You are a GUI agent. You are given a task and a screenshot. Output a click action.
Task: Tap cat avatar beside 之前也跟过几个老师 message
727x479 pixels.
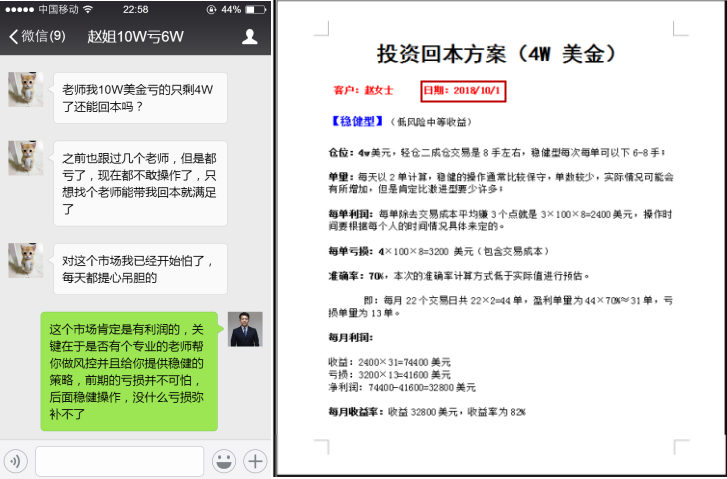click(x=26, y=158)
